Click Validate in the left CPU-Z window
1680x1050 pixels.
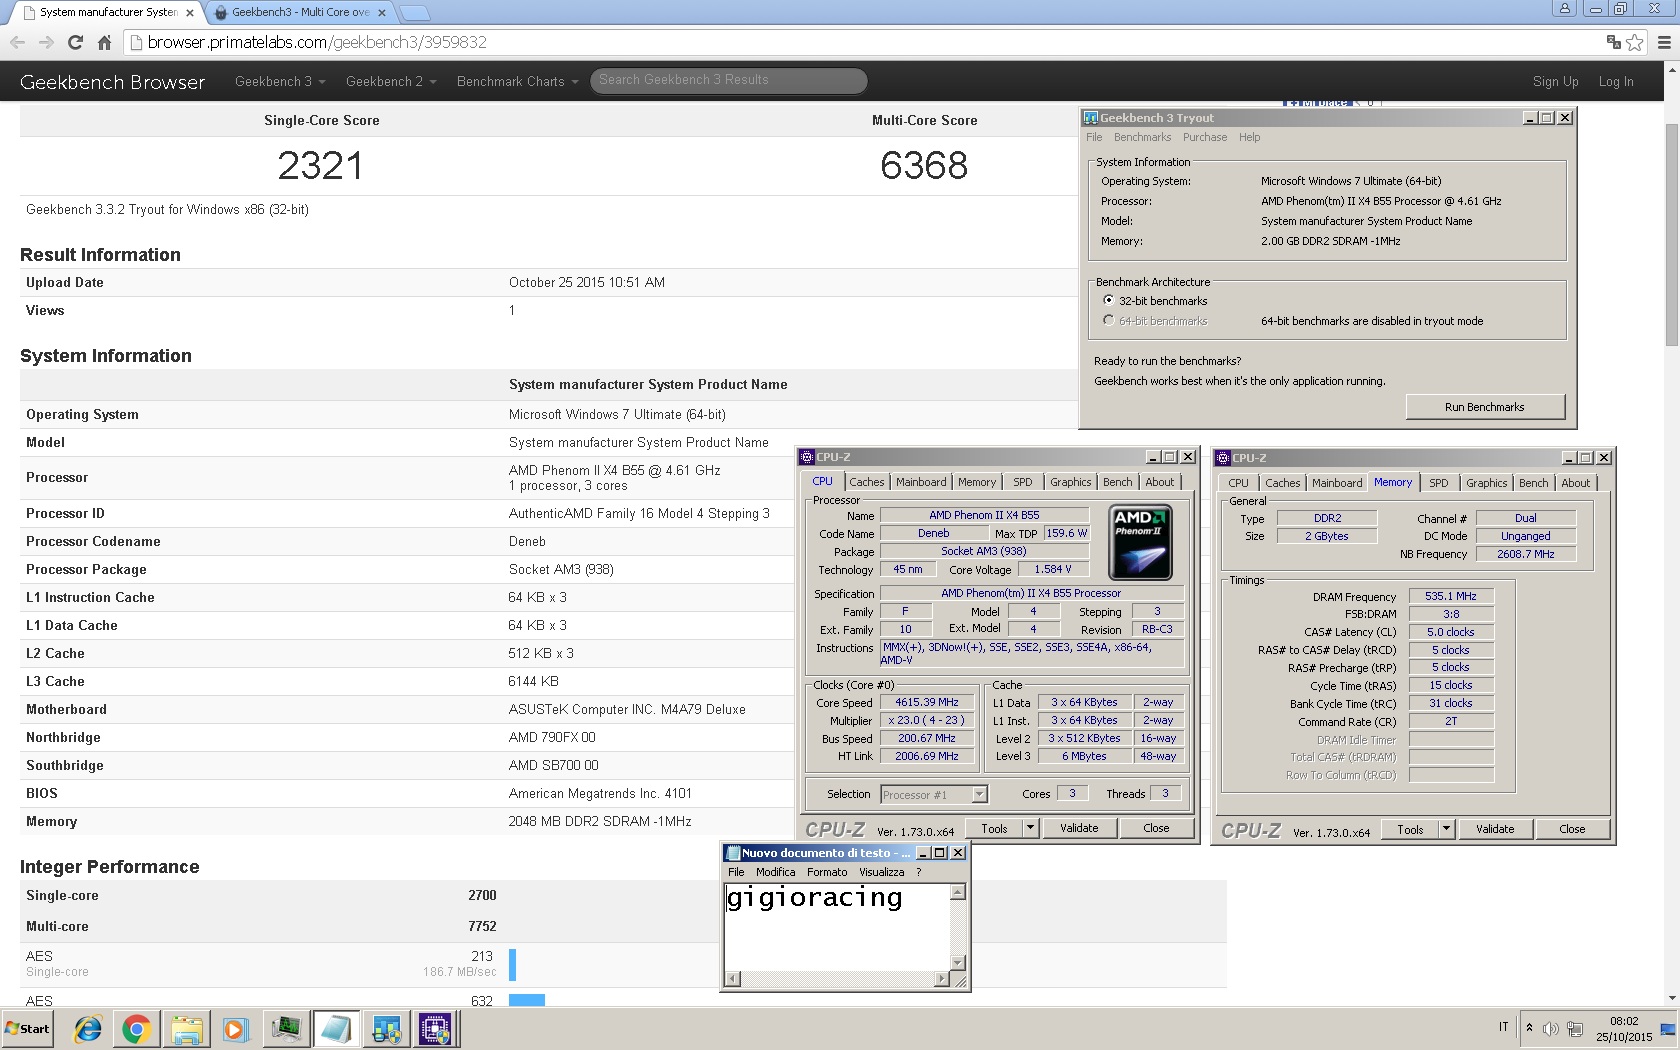tap(1079, 828)
